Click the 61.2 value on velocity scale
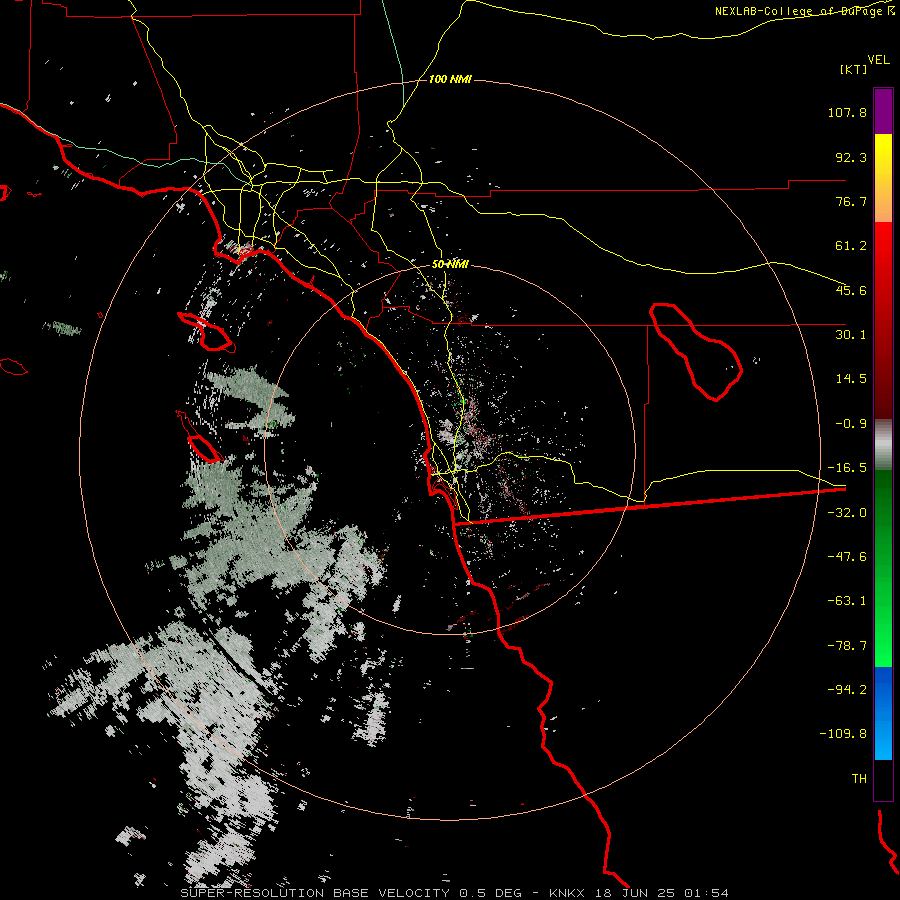Viewport: 900px width, 900px height. tap(851, 246)
